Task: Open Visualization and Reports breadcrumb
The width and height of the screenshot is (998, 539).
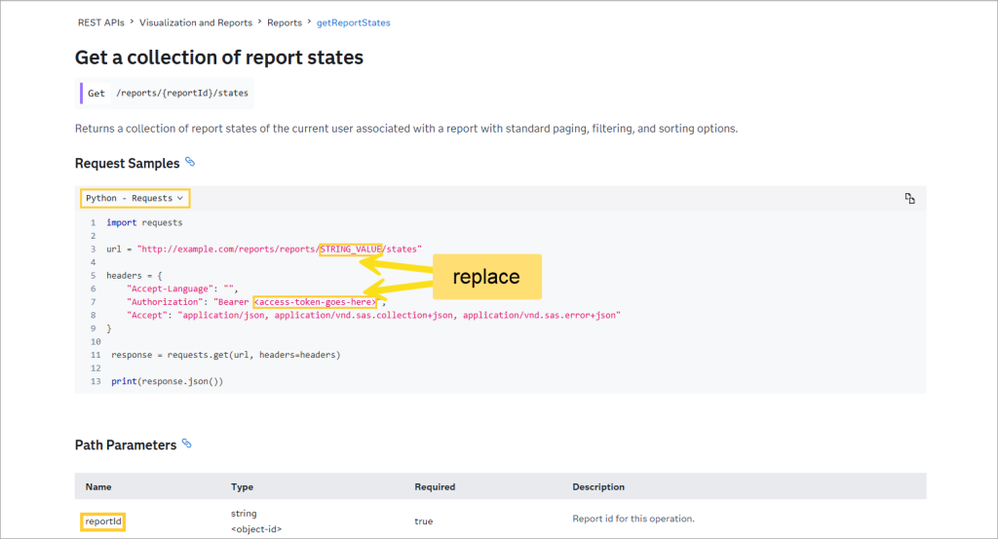Action: coord(195,22)
